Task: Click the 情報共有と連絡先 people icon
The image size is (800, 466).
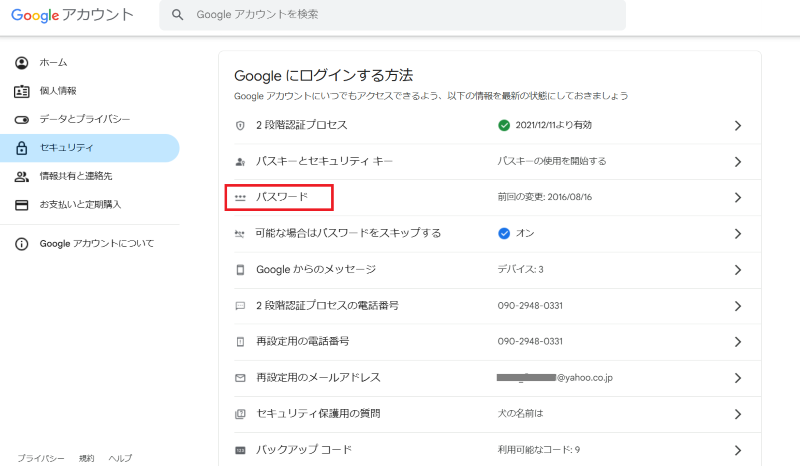Action: point(21,177)
